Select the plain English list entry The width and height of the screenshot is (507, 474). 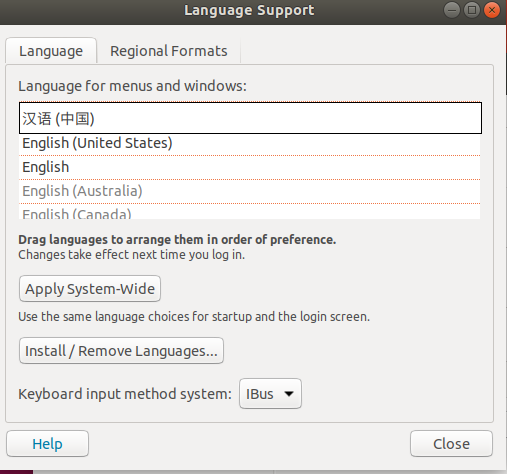(x=250, y=167)
